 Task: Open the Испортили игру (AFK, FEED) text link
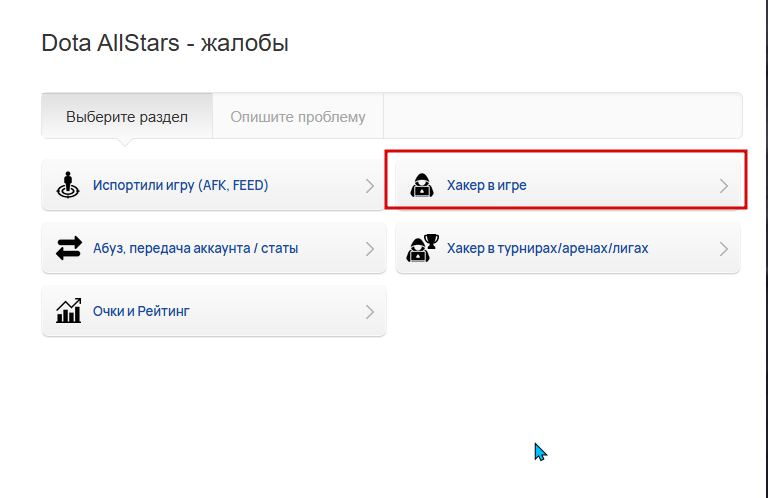[181, 185]
